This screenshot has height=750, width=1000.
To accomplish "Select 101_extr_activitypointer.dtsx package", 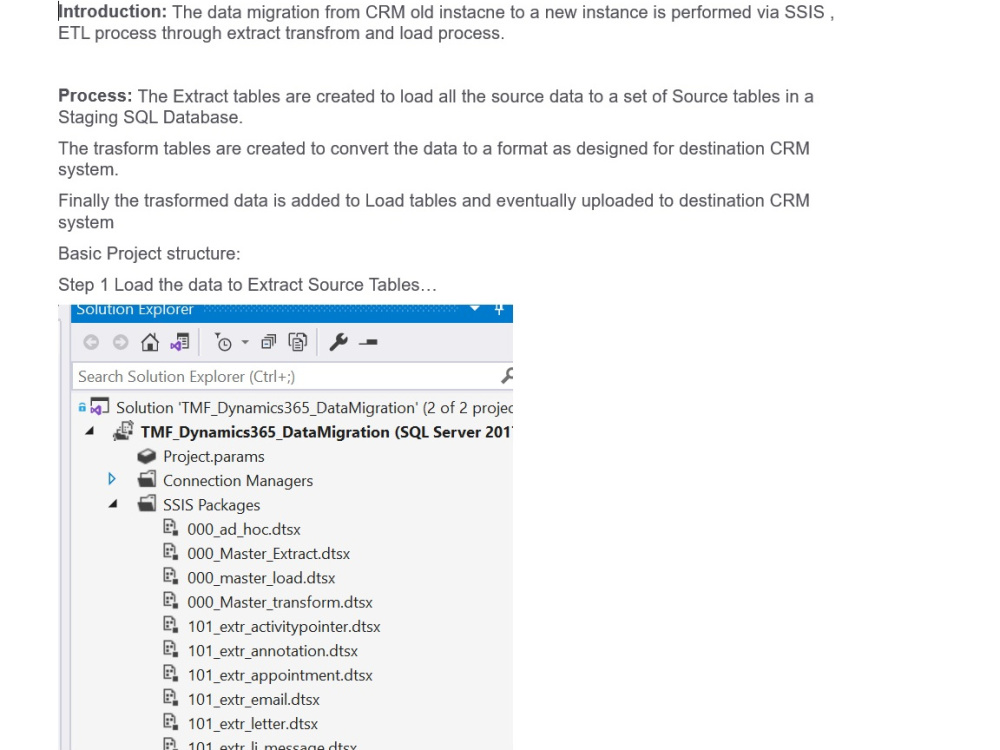I will [284, 627].
